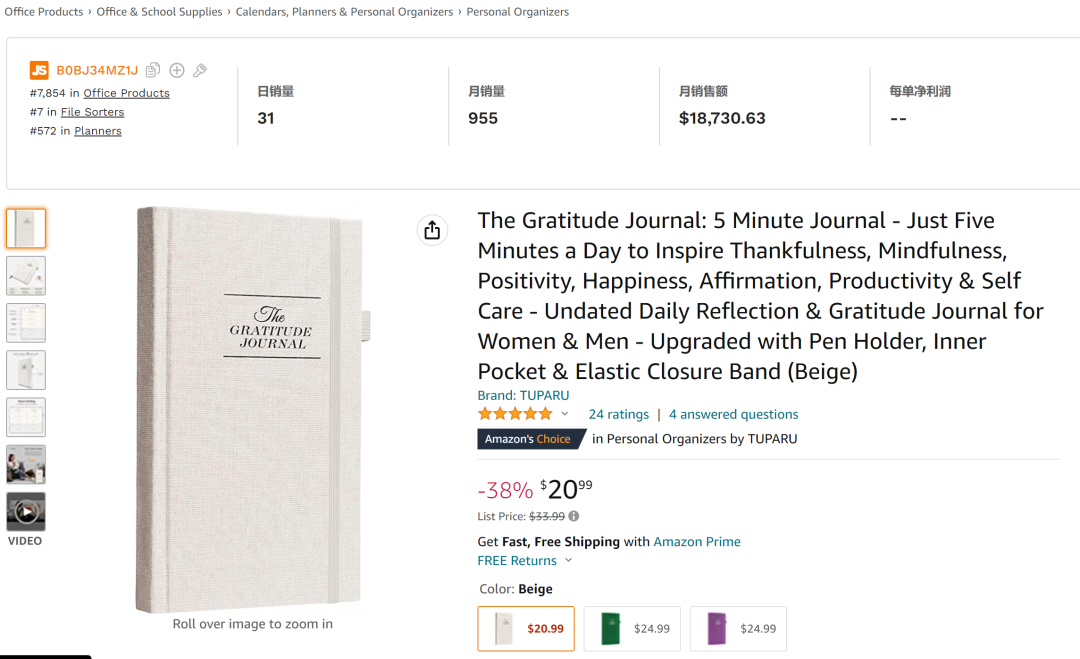This screenshot has height=659, width=1080.
Task: Select the second product image thumbnail
Action: pyautogui.click(x=26, y=276)
